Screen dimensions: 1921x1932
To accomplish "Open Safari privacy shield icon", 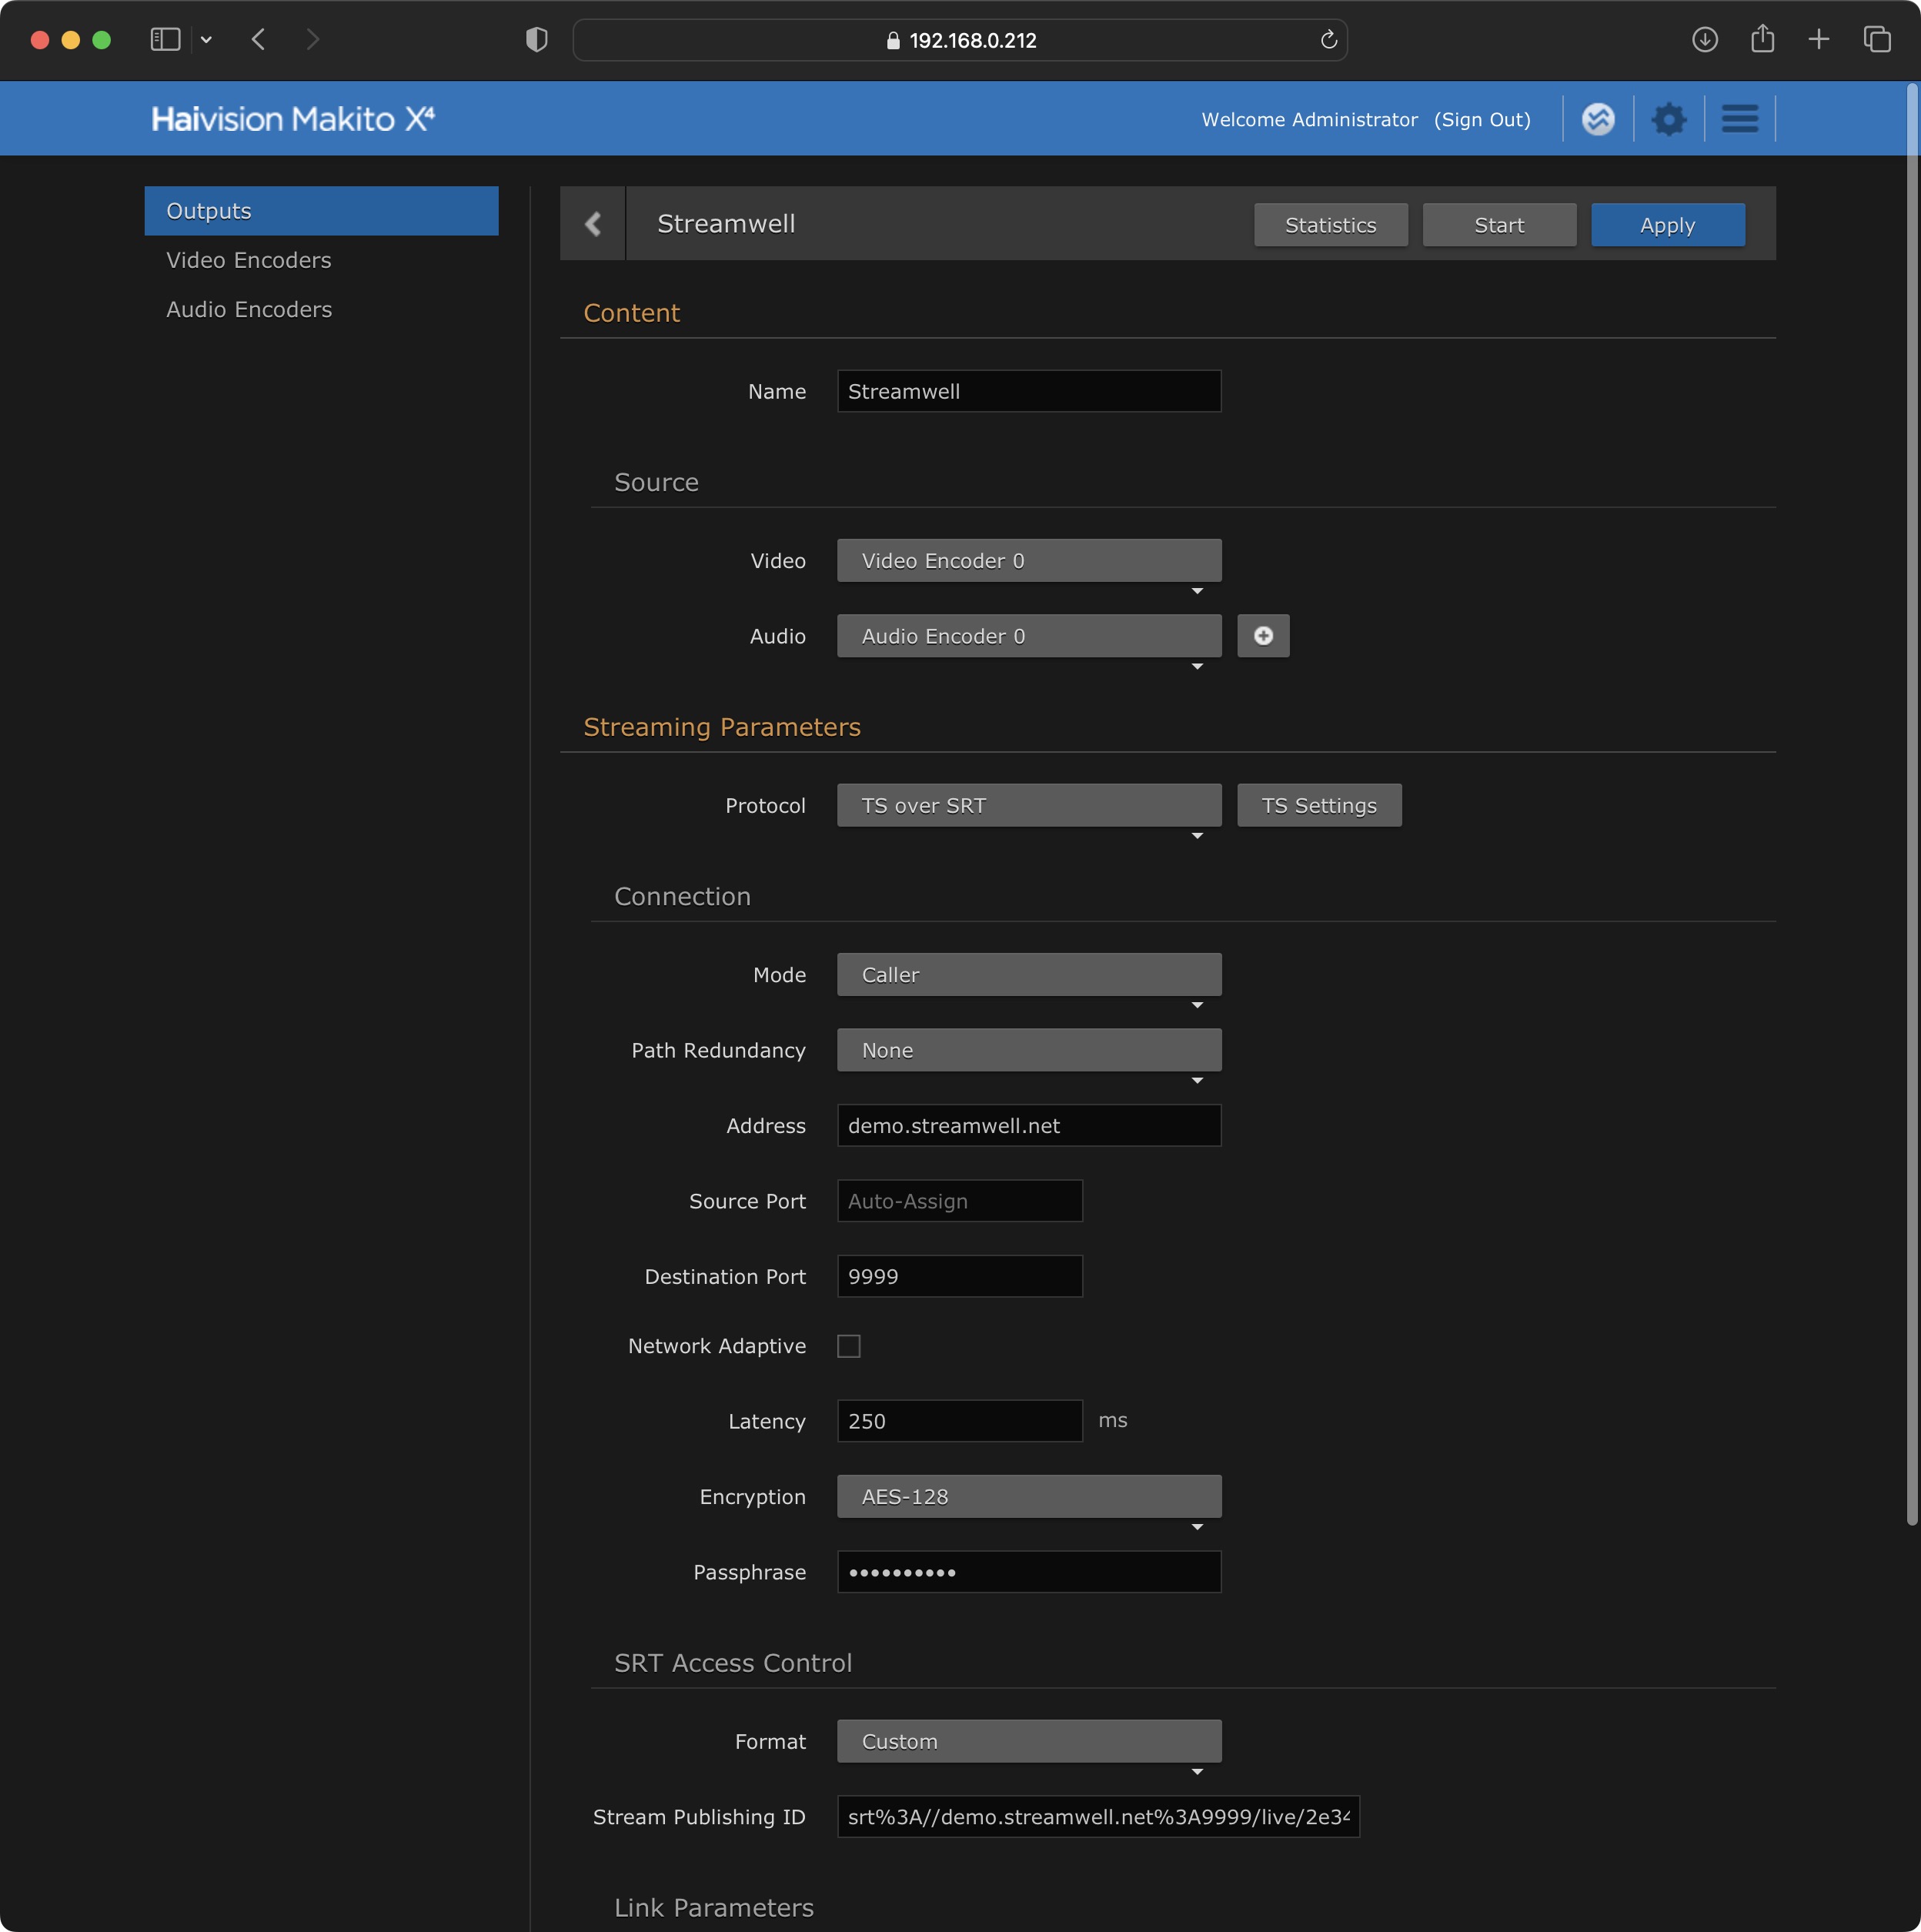I will pyautogui.click(x=537, y=40).
